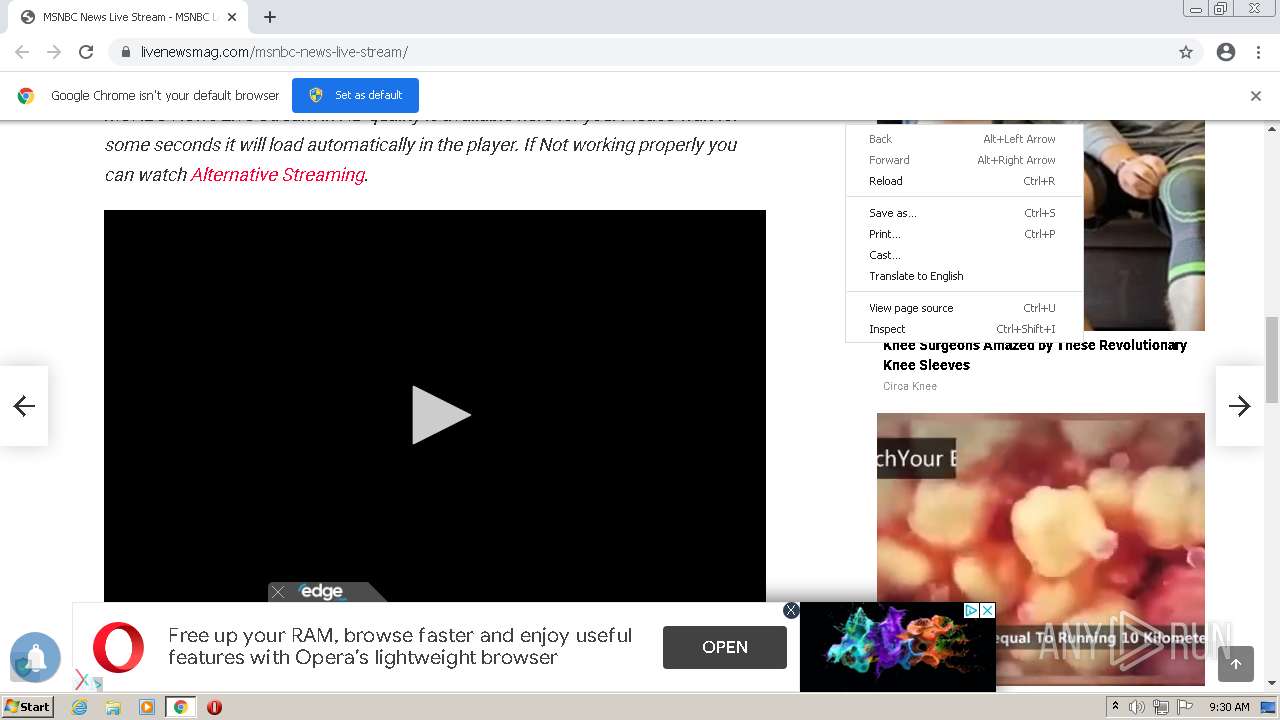Click the Set as default button
Screen dimensions: 1280x720
[x=355, y=95]
